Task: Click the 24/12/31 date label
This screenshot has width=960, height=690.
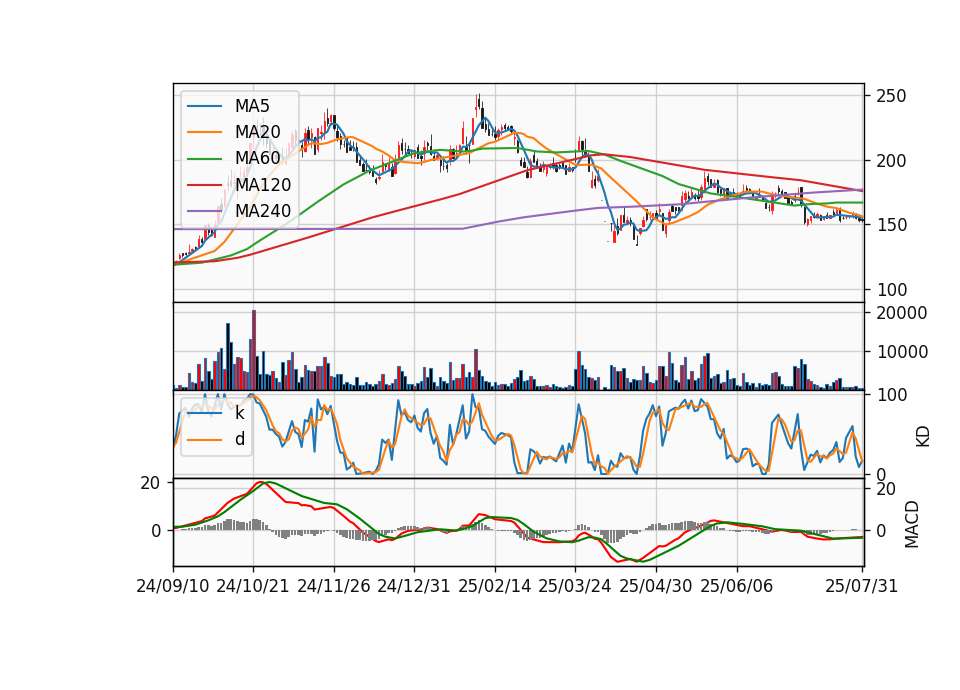Action: click(x=414, y=586)
